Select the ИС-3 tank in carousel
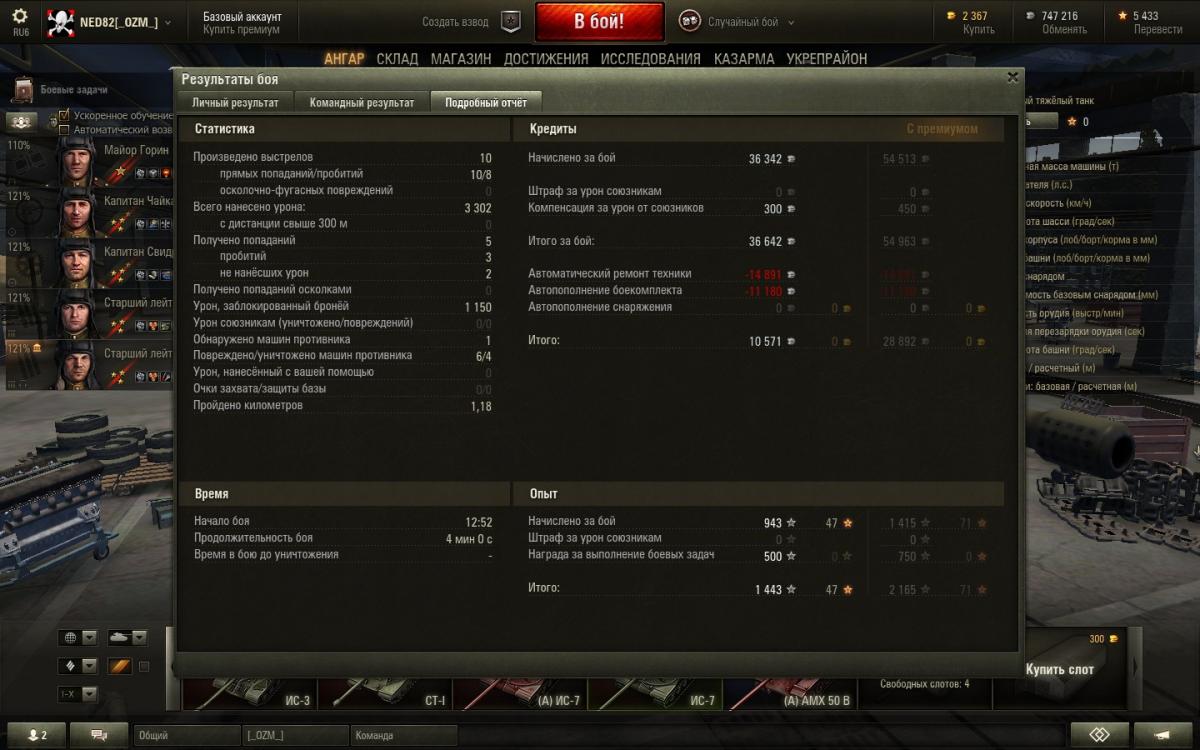The height and width of the screenshot is (750, 1200). (x=247, y=691)
